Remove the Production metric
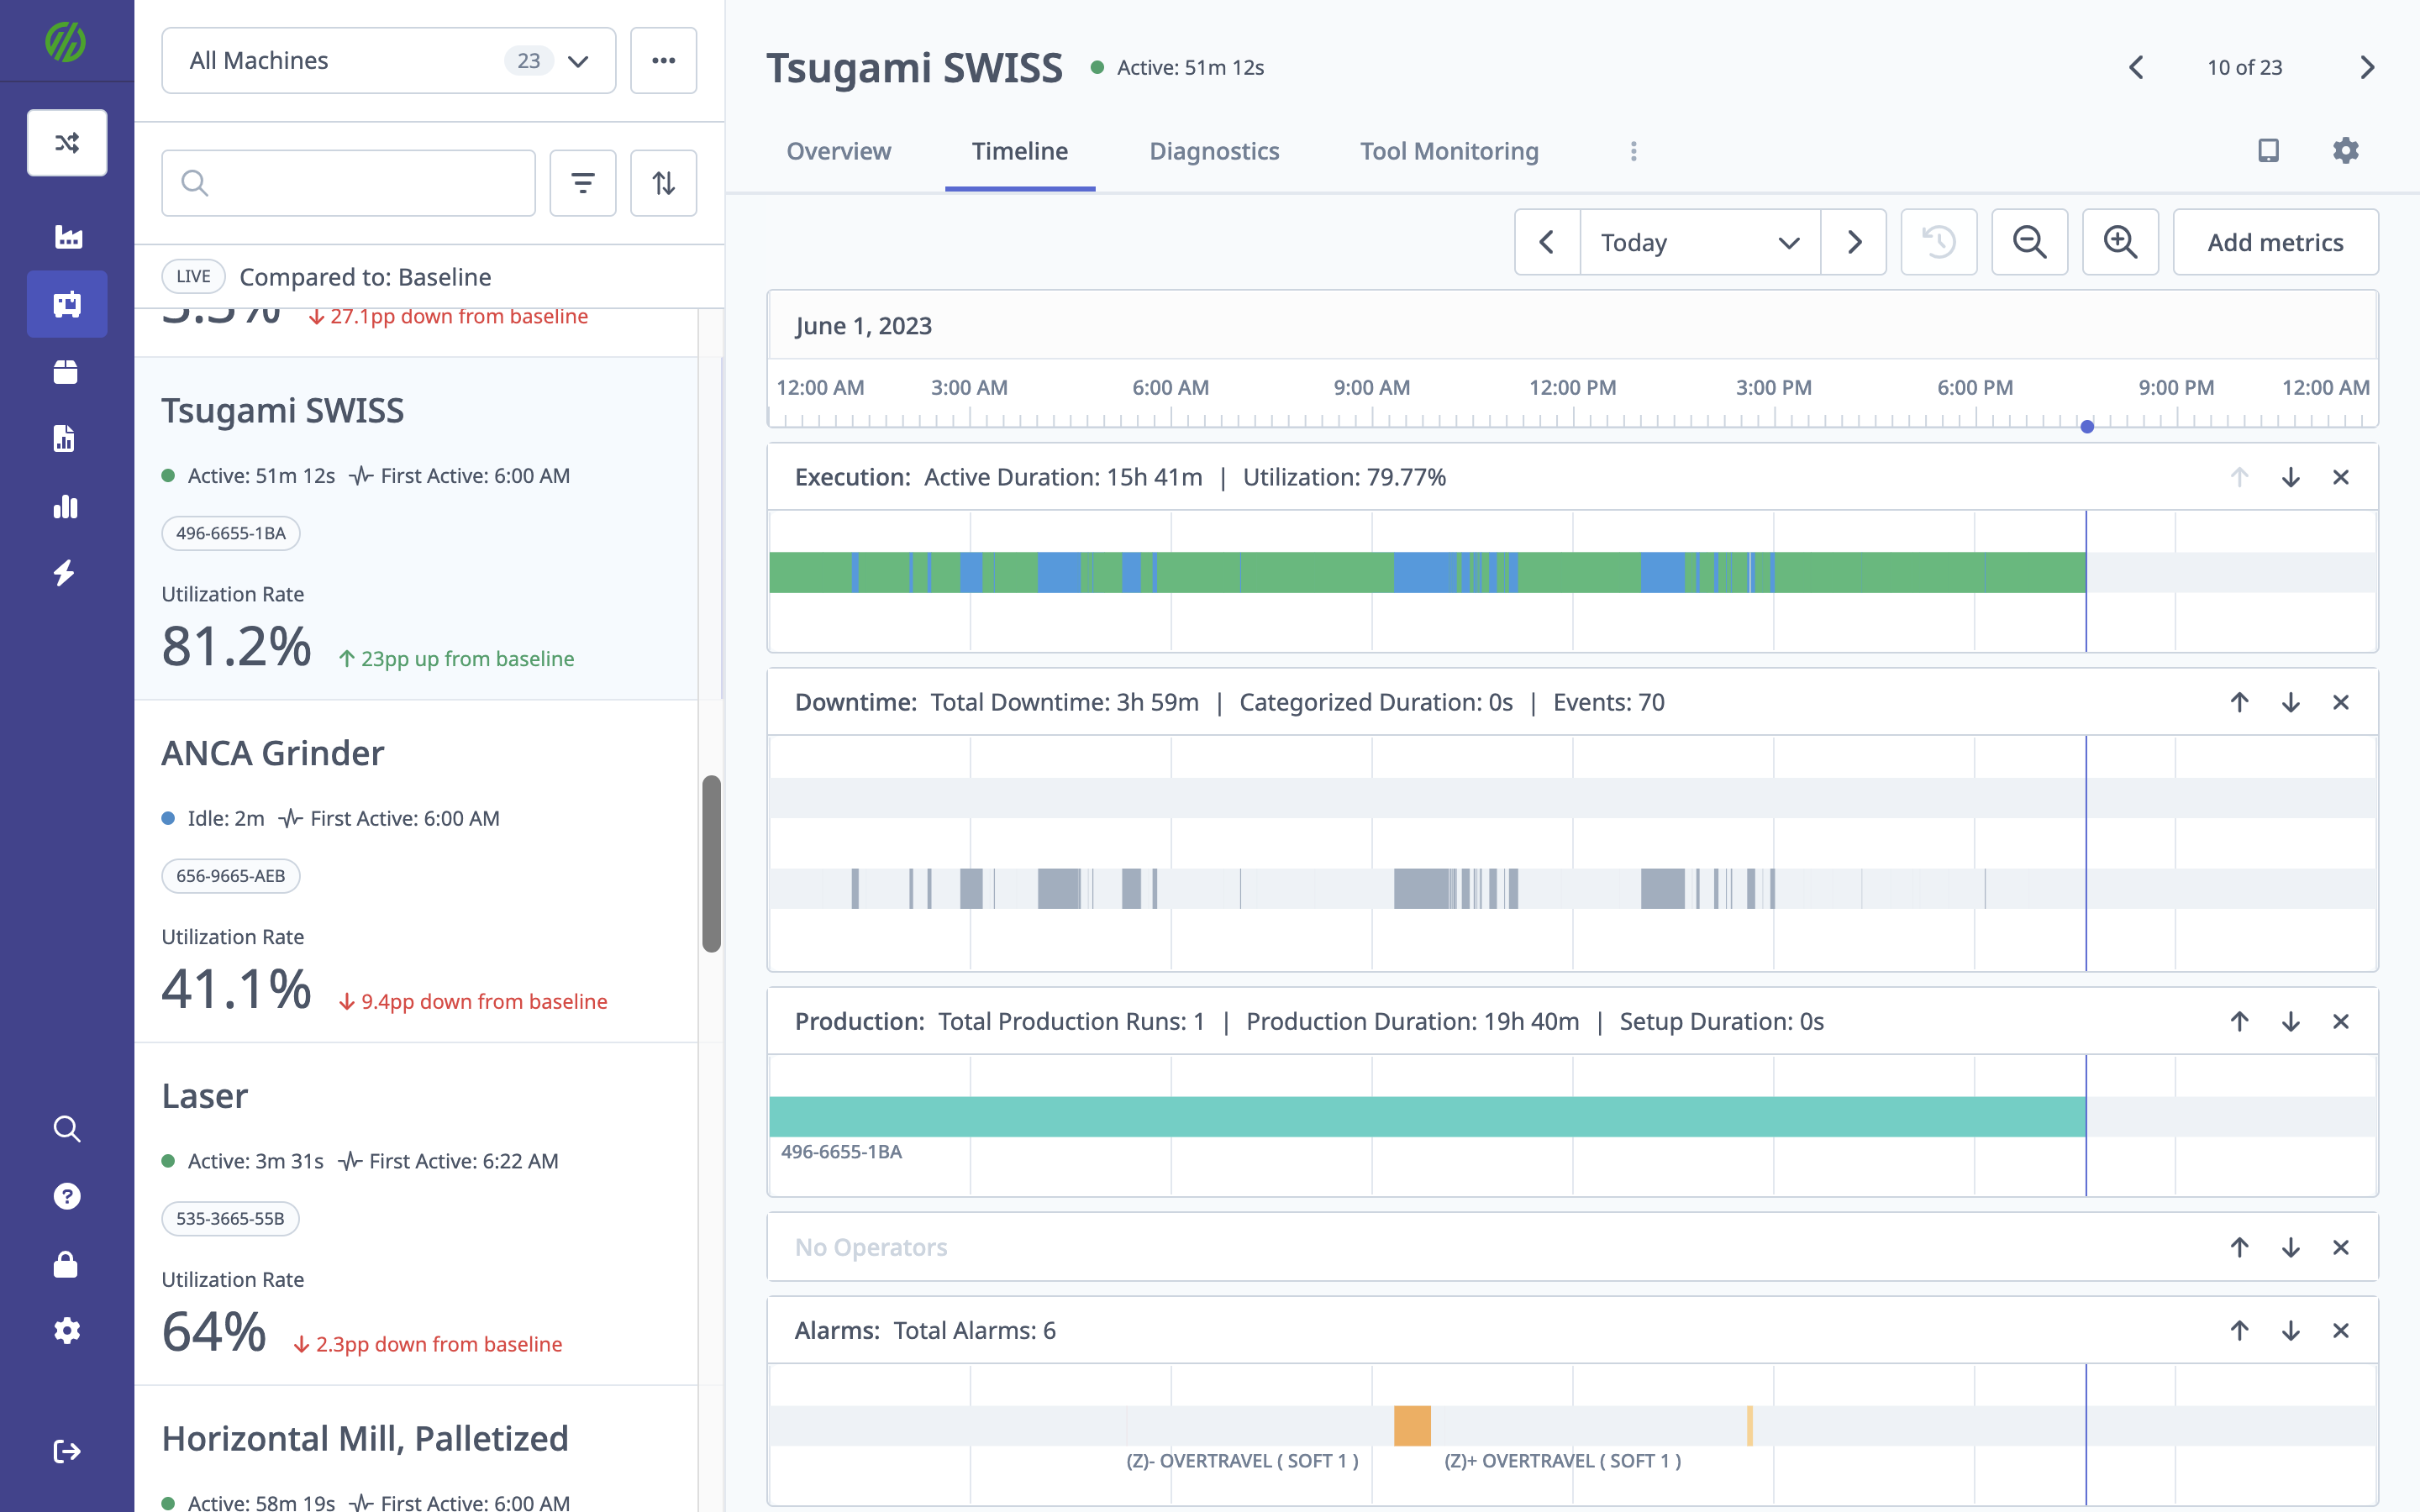This screenshot has width=2420, height=1512. point(2341,1021)
